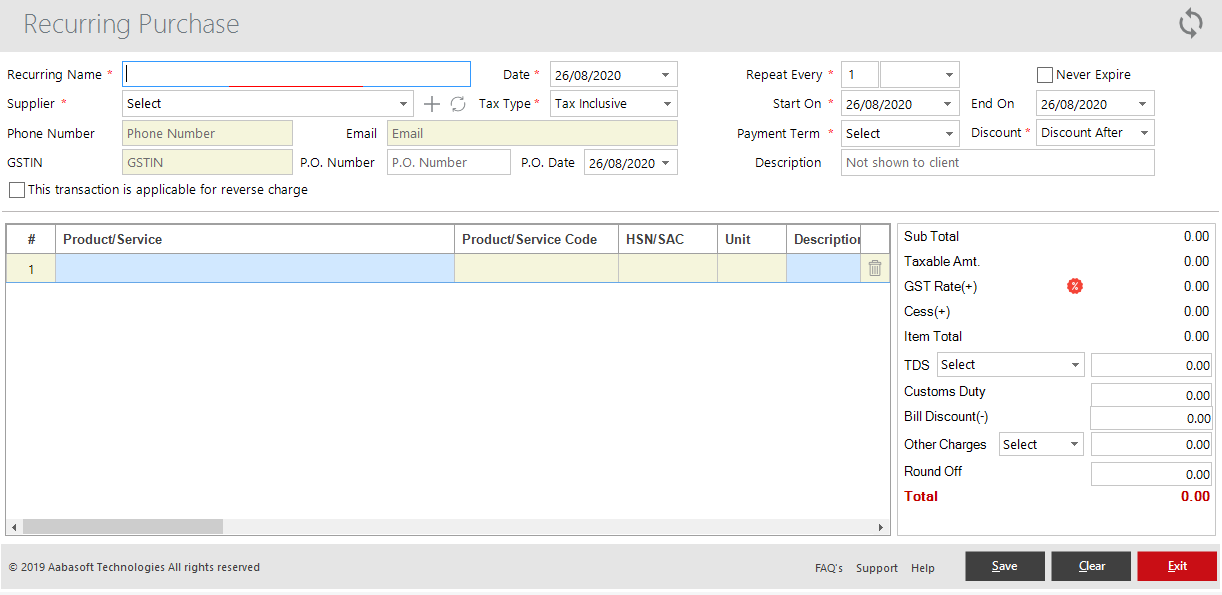This screenshot has height=595, width=1222.
Task: Reload the supplier list with the sync icon
Action: click(457, 103)
